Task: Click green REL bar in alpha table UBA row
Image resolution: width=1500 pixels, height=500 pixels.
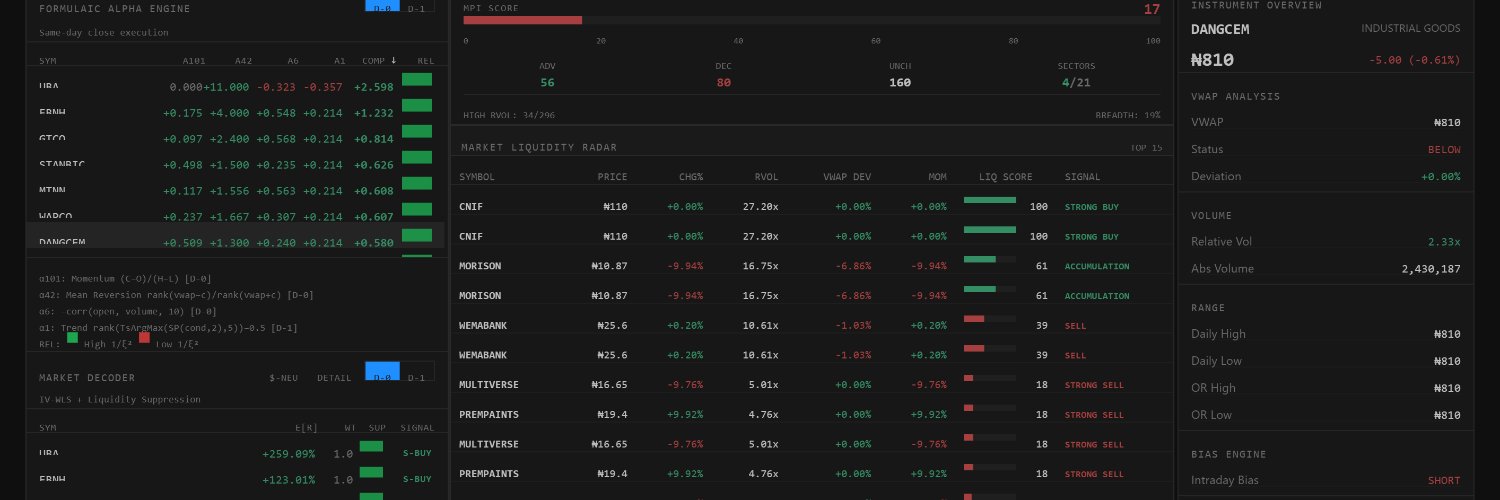Action: (417, 79)
